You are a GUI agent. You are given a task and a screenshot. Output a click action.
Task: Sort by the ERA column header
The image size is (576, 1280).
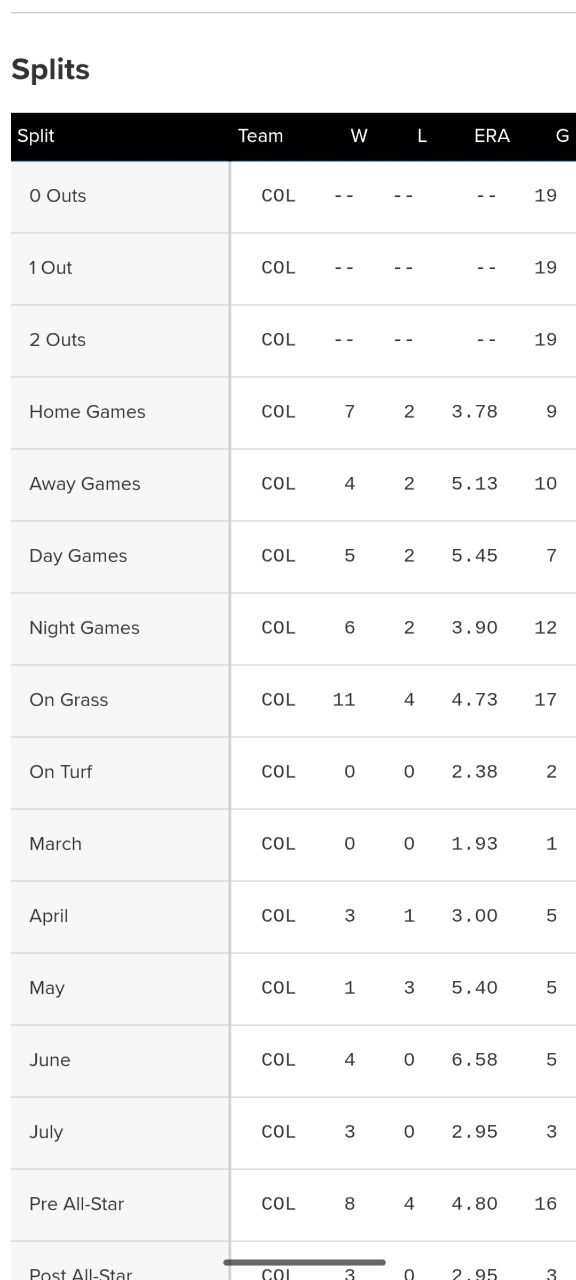point(491,136)
